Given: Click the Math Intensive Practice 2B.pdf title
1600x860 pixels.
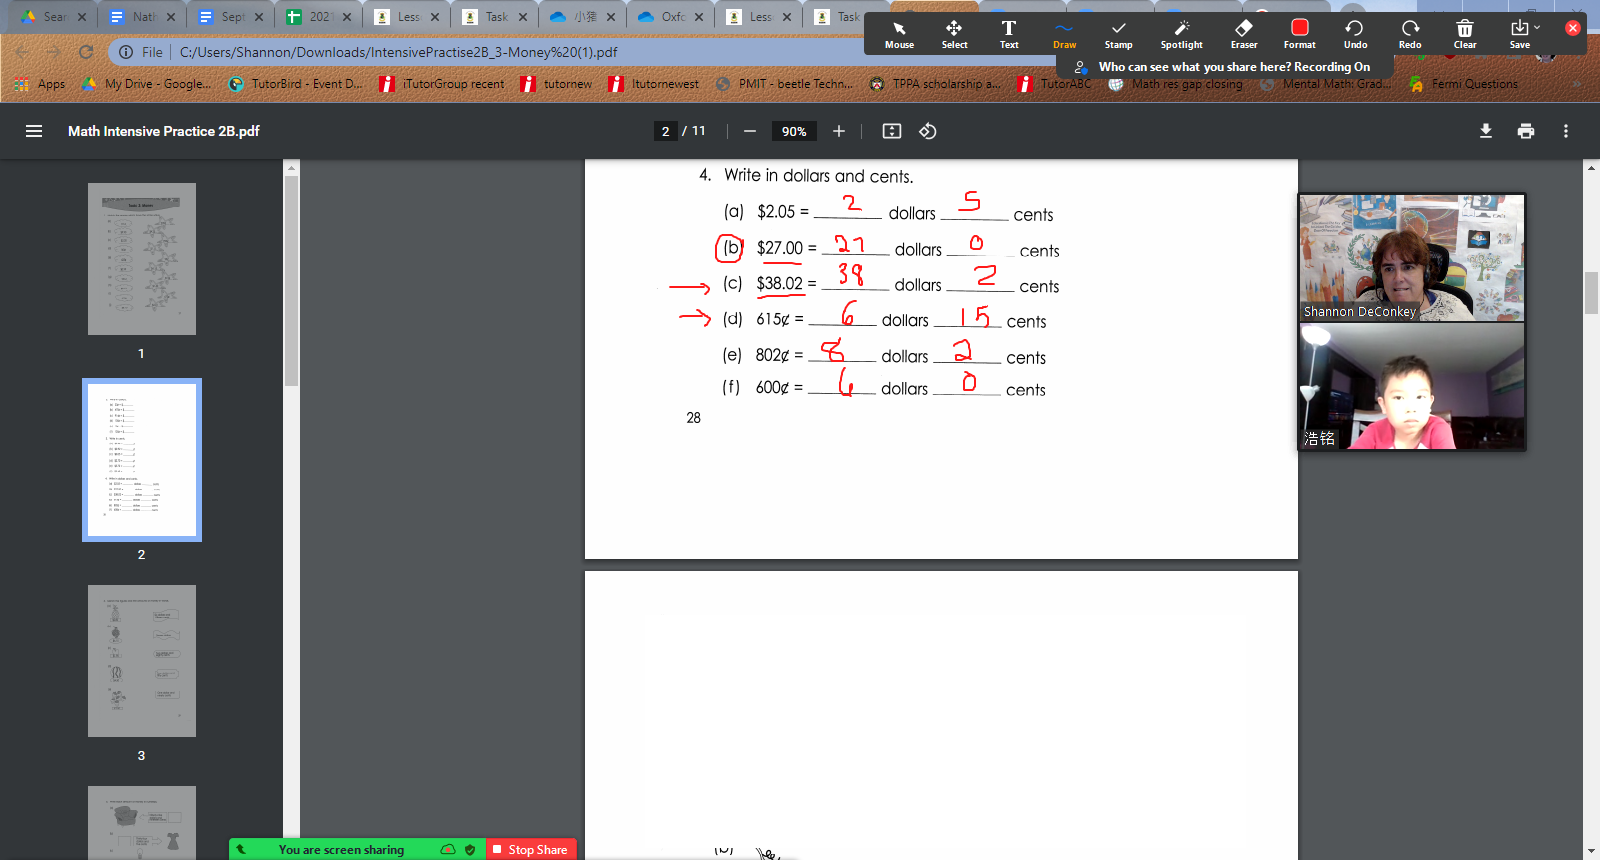Looking at the screenshot, I should [164, 131].
